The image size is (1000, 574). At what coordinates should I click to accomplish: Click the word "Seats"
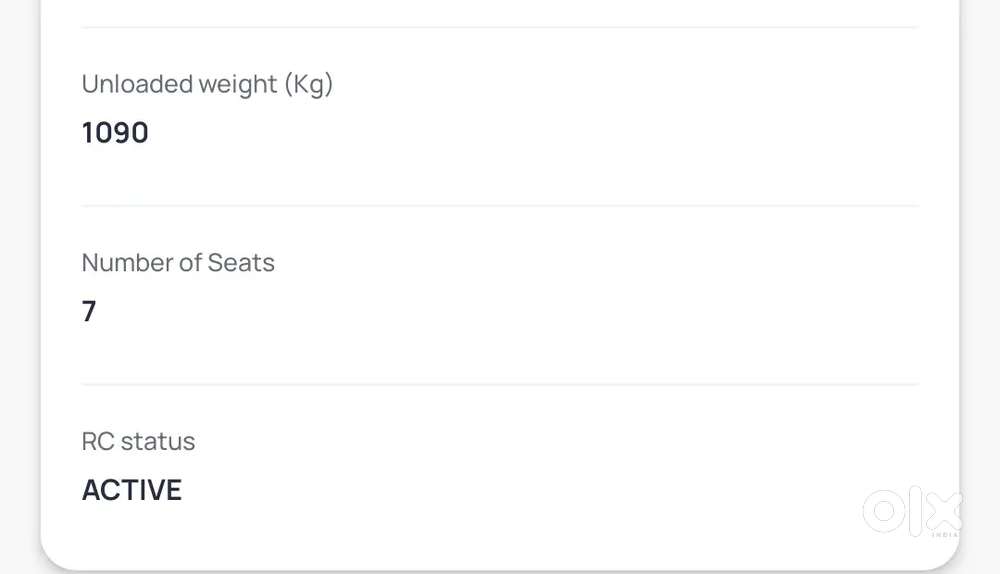[x=241, y=263]
